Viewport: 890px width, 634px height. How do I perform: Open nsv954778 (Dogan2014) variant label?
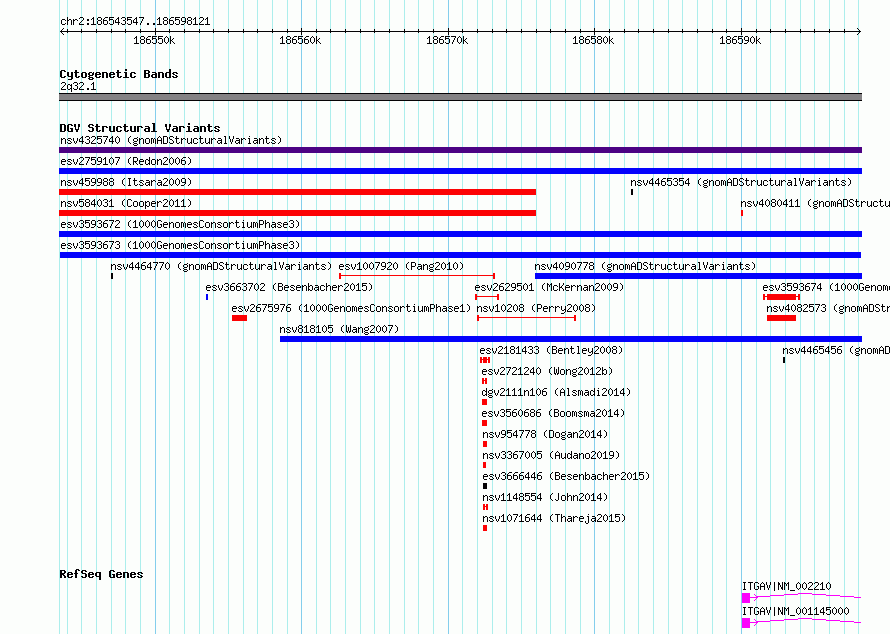point(545,434)
